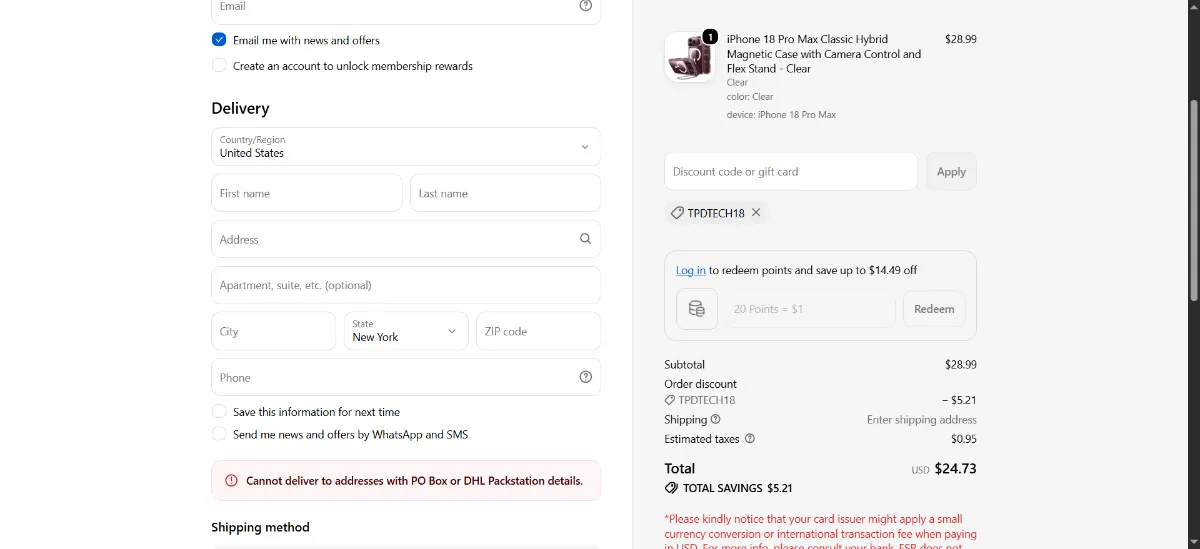The width and height of the screenshot is (1200, 549).
Task: Click the help icon in the Email field
Action: [586, 5]
